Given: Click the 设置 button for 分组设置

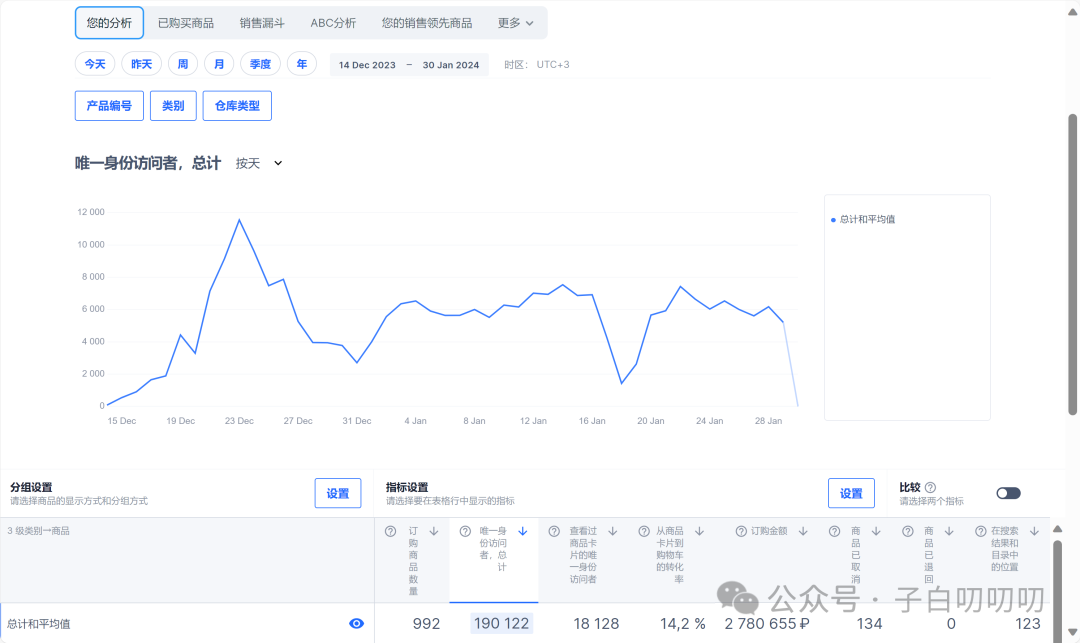Looking at the screenshot, I should pos(337,493).
